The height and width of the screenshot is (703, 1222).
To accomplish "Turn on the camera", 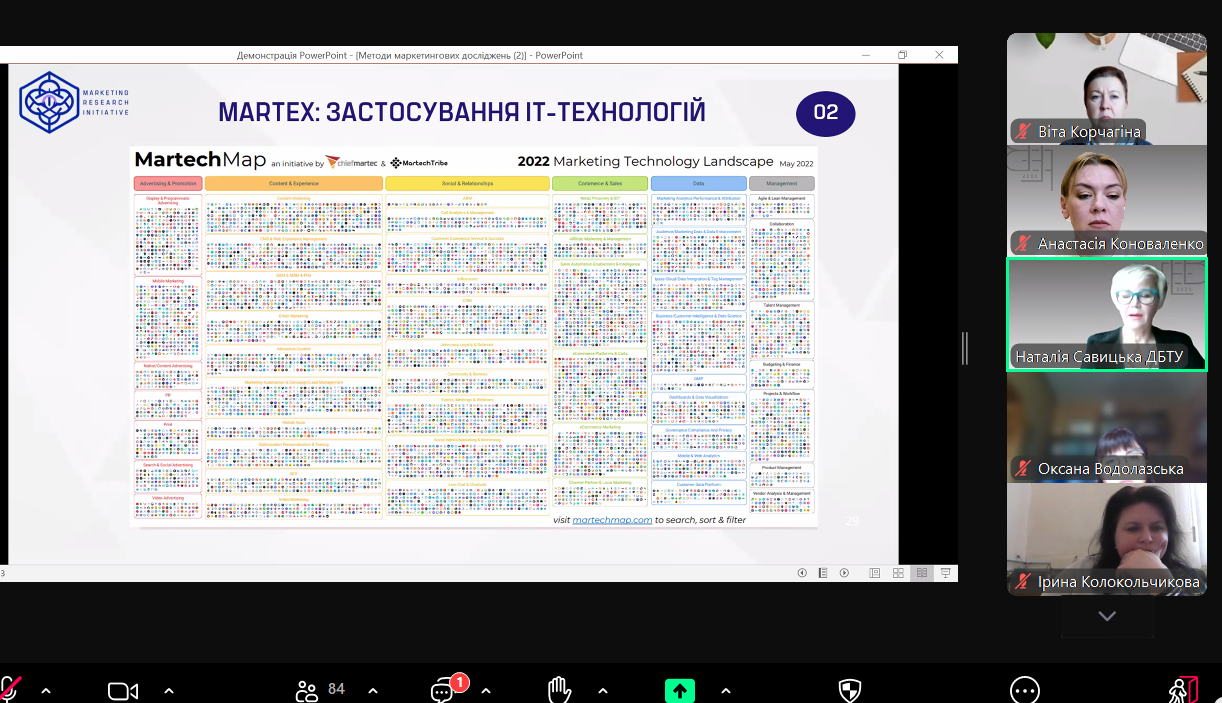I will (122, 690).
